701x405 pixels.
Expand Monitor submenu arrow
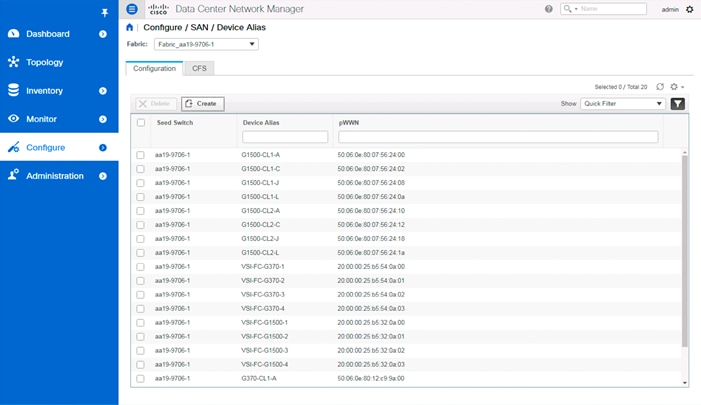coord(103,119)
